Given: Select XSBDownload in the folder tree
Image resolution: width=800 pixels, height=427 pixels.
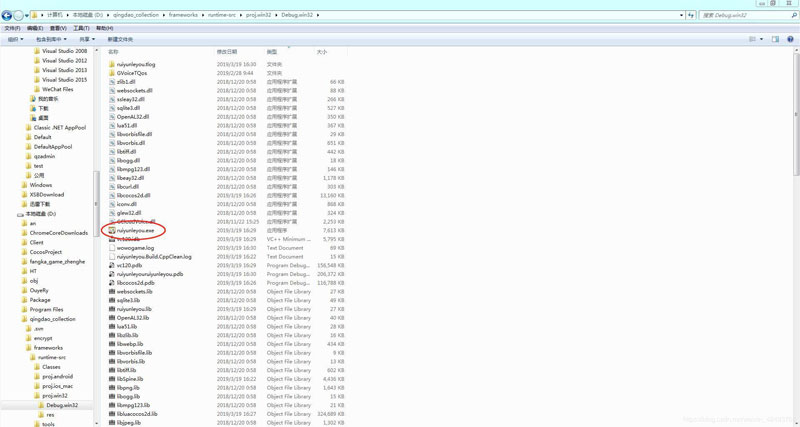Looking at the screenshot, I should pyautogui.click(x=47, y=194).
